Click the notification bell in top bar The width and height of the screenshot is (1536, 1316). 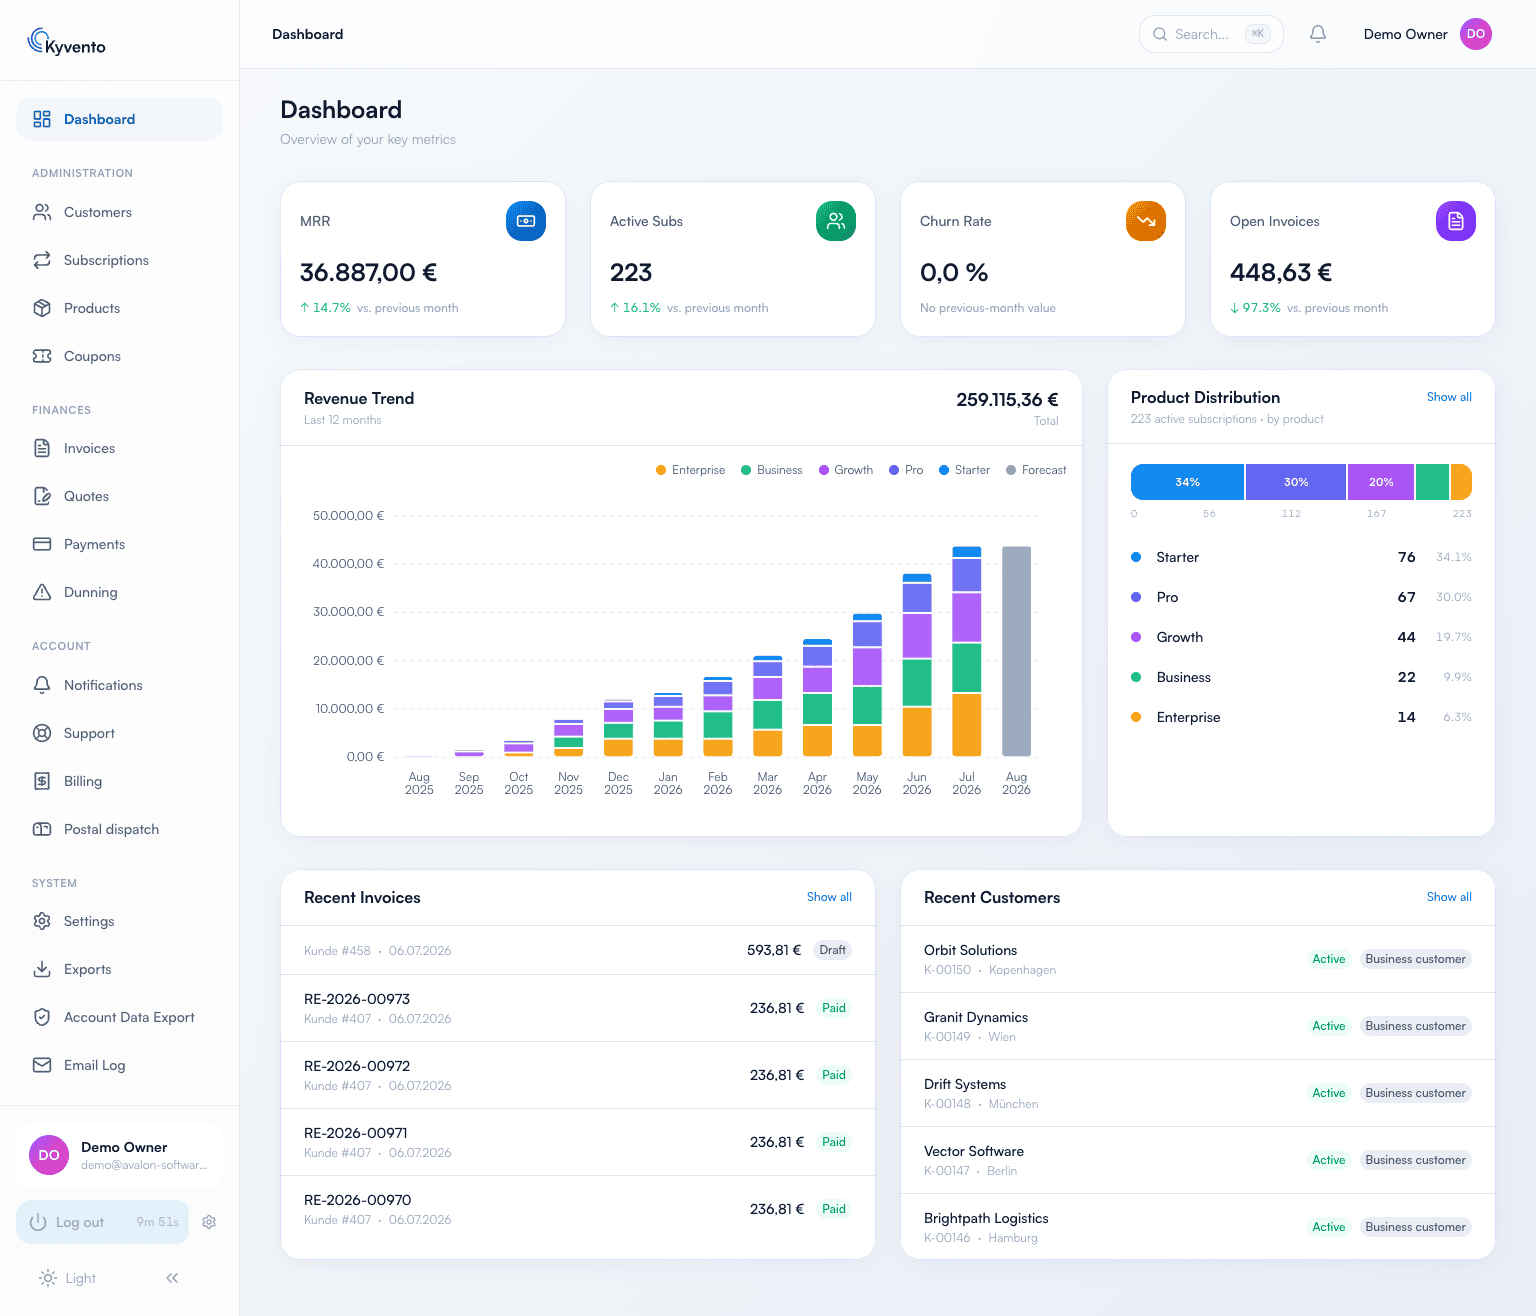[x=1318, y=34]
